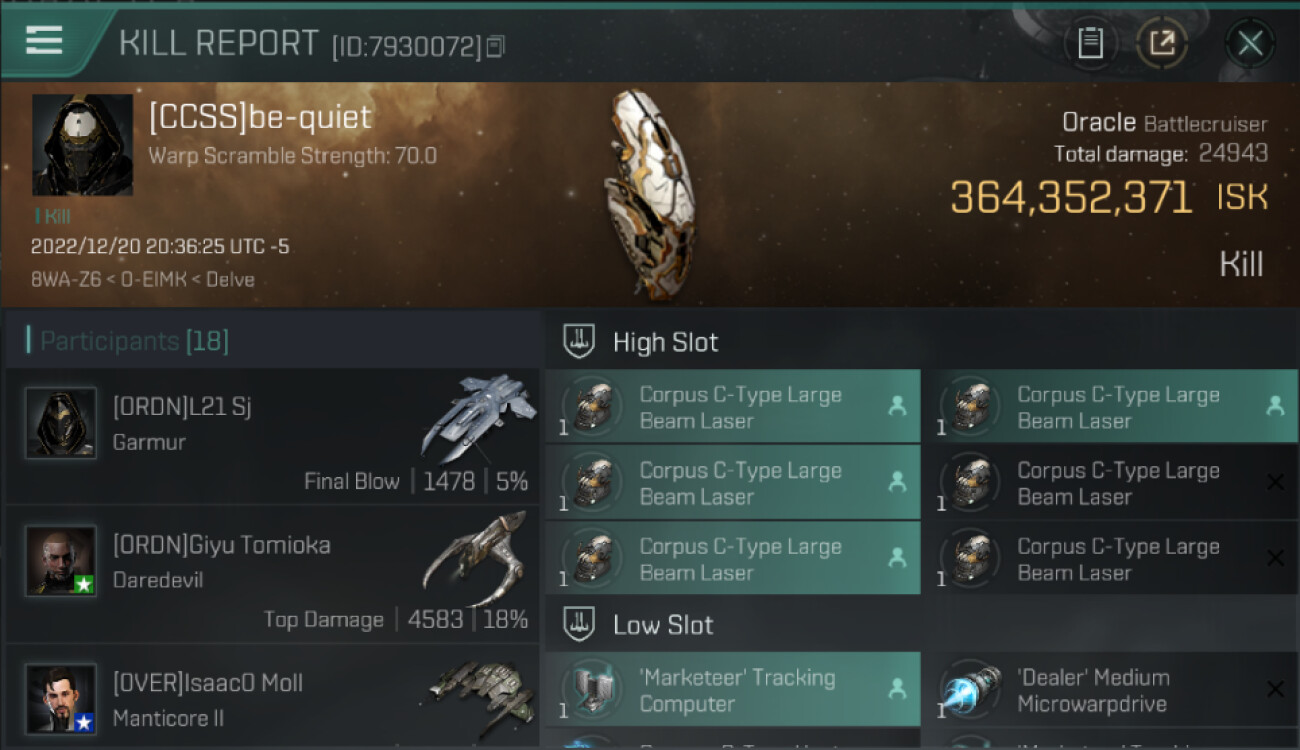Open the Participants [18] header
Screen dimensions: 1300x750
pyautogui.click(x=134, y=342)
